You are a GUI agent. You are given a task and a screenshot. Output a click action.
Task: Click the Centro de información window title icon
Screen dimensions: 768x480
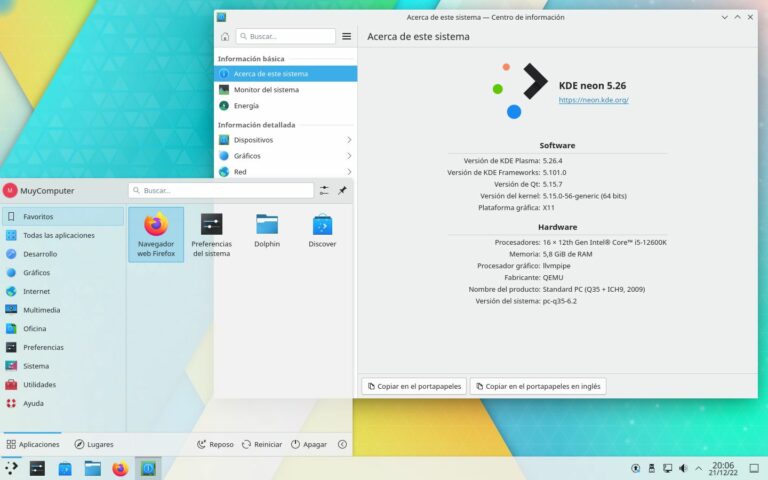coord(221,17)
